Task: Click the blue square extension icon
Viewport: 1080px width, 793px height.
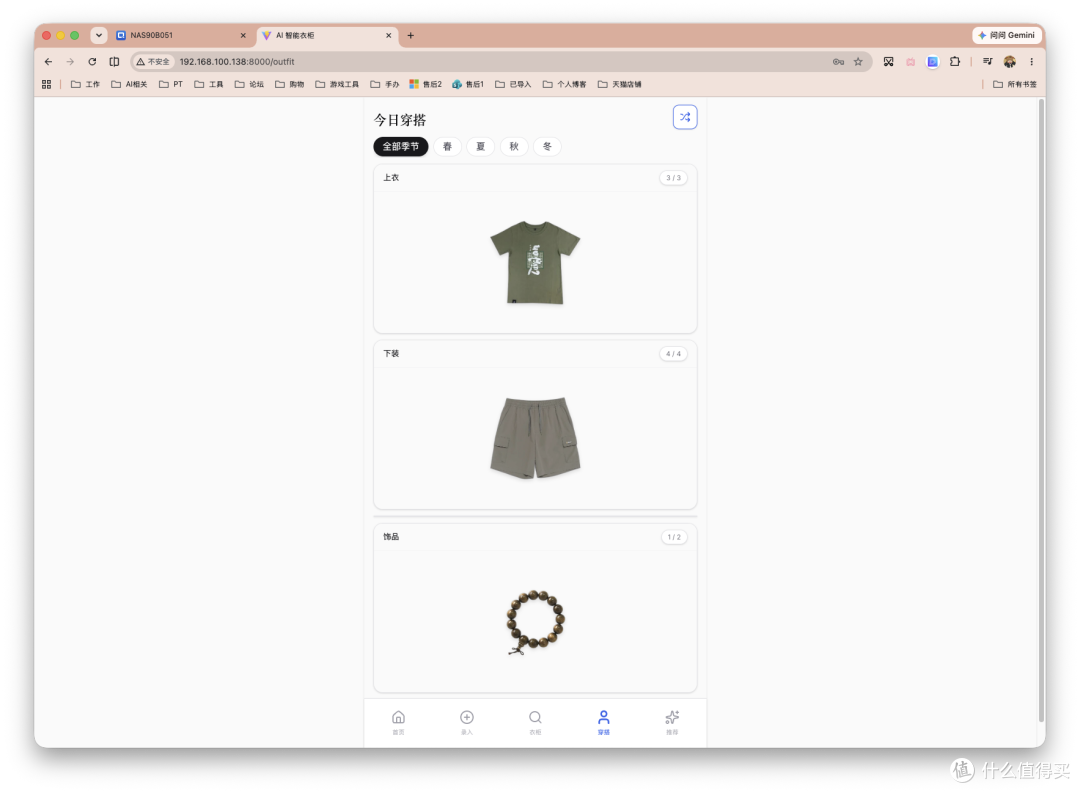Action: (x=933, y=61)
